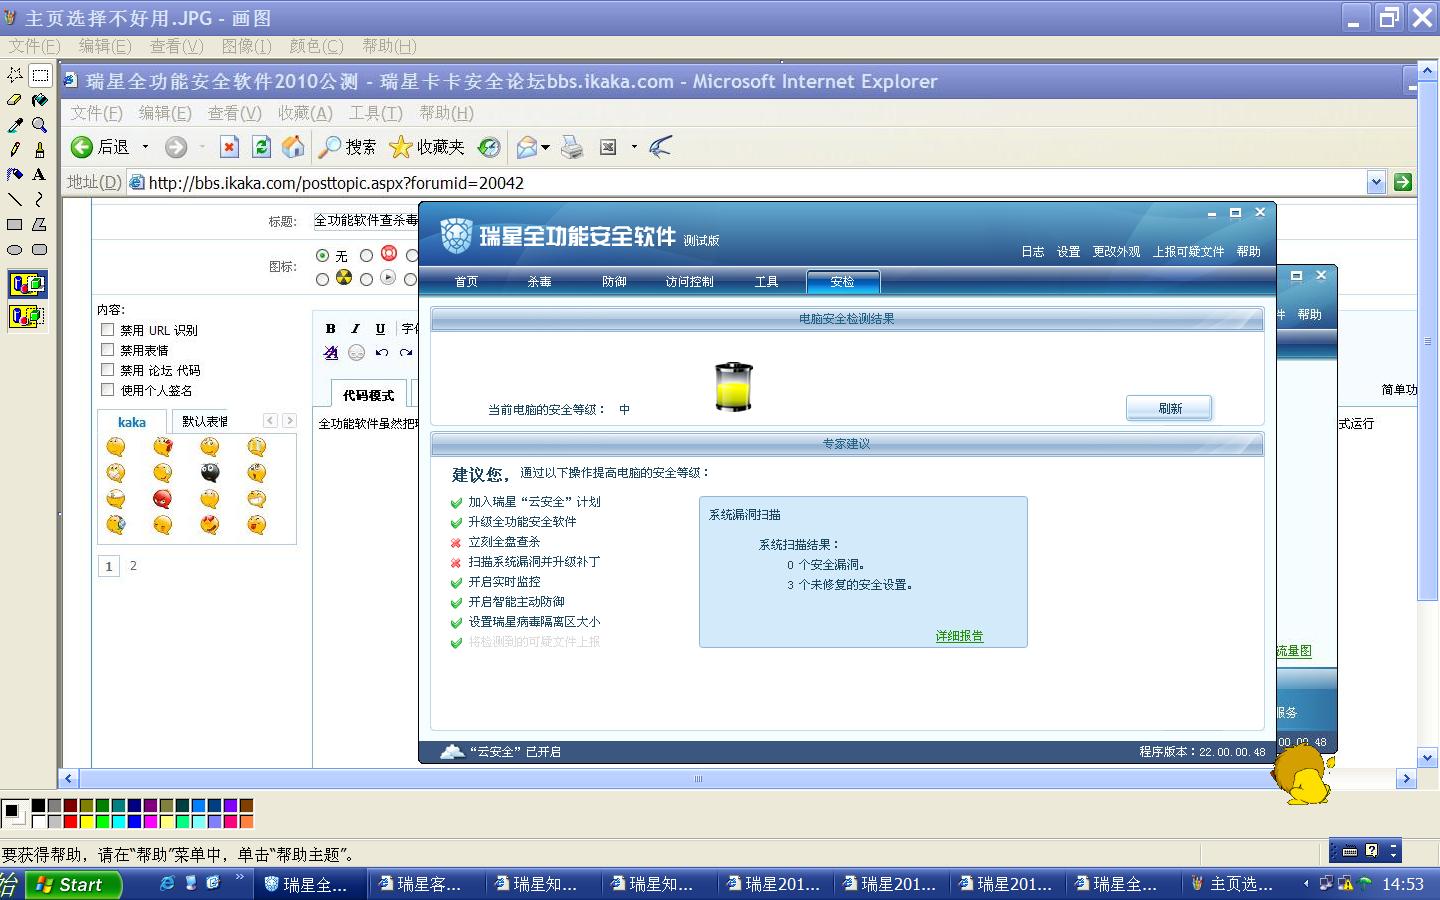Viewport: 1440px width, 900px height.
Task: Expand hidden quick launch icons chevron
Action: pos(240,878)
